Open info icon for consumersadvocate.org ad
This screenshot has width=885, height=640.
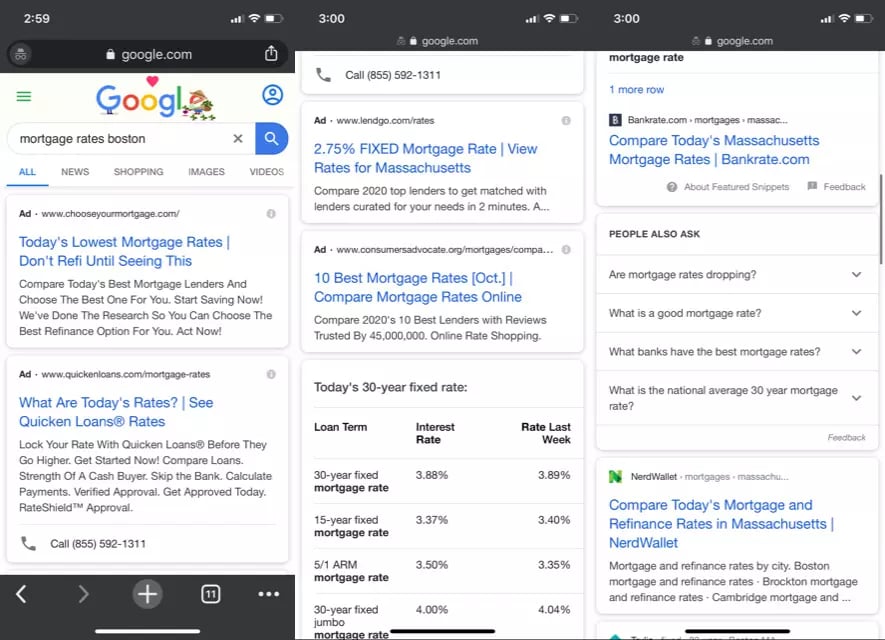[x=566, y=249]
